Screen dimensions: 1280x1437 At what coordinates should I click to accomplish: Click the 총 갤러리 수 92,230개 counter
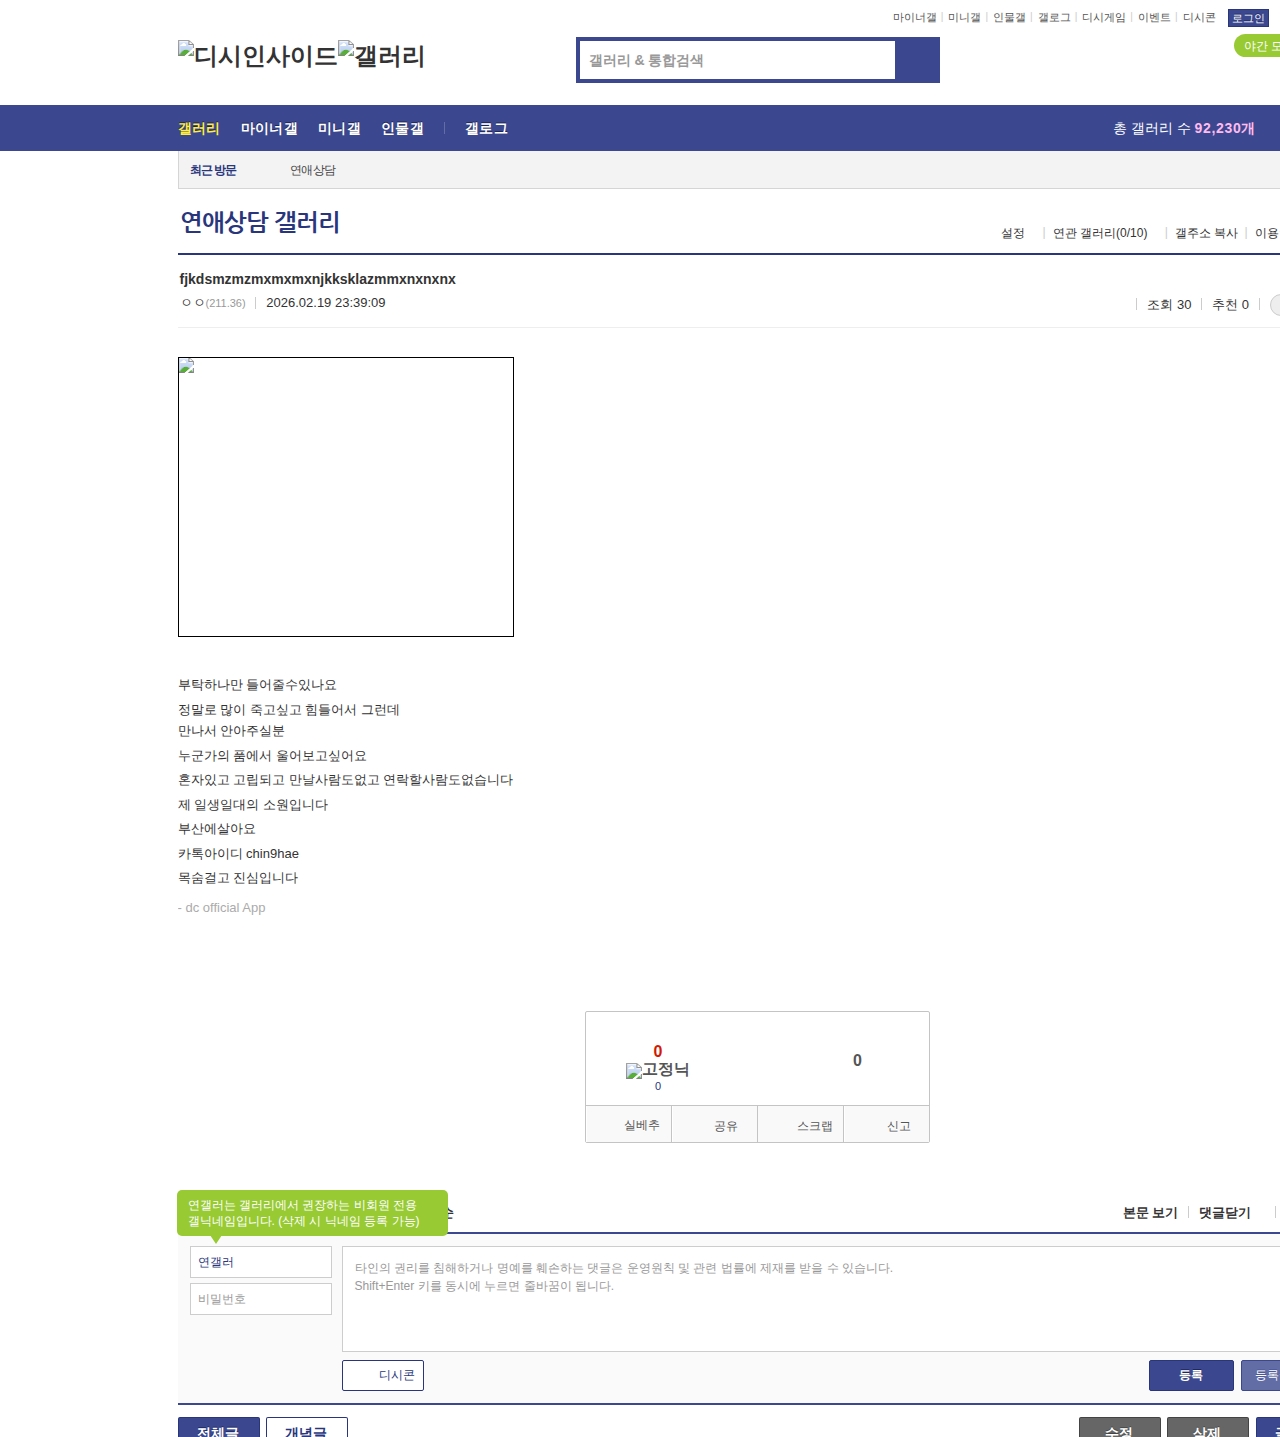click(x=1184, y=129)
